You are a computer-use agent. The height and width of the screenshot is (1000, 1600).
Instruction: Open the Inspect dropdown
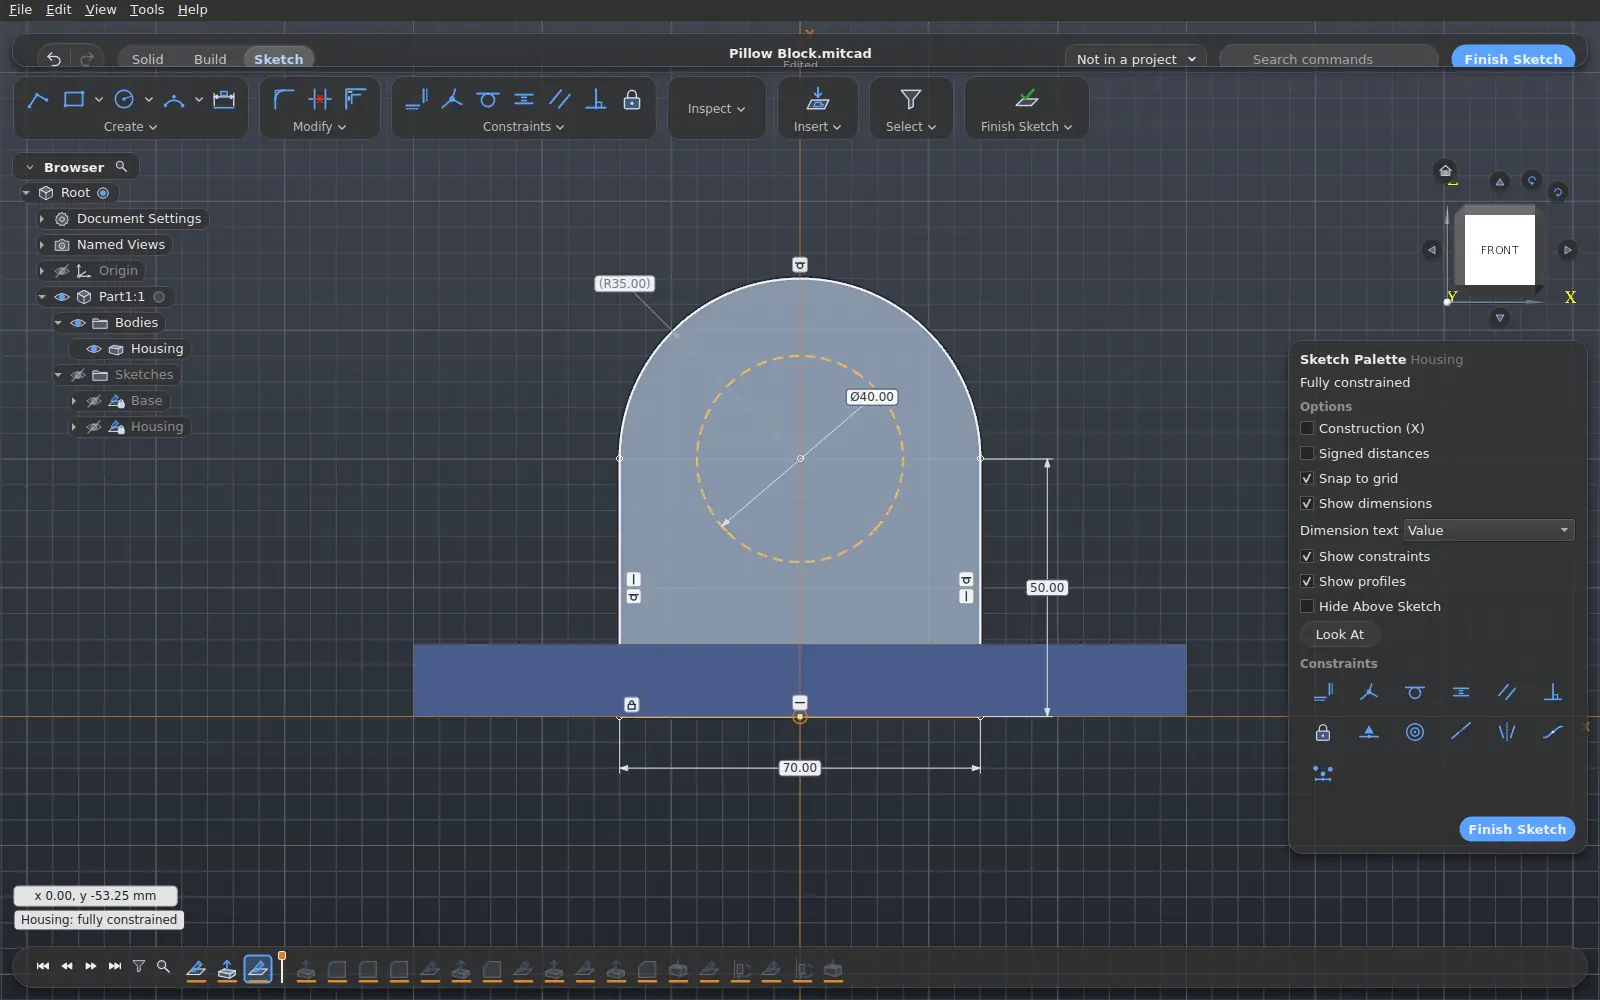coord(716,108)
